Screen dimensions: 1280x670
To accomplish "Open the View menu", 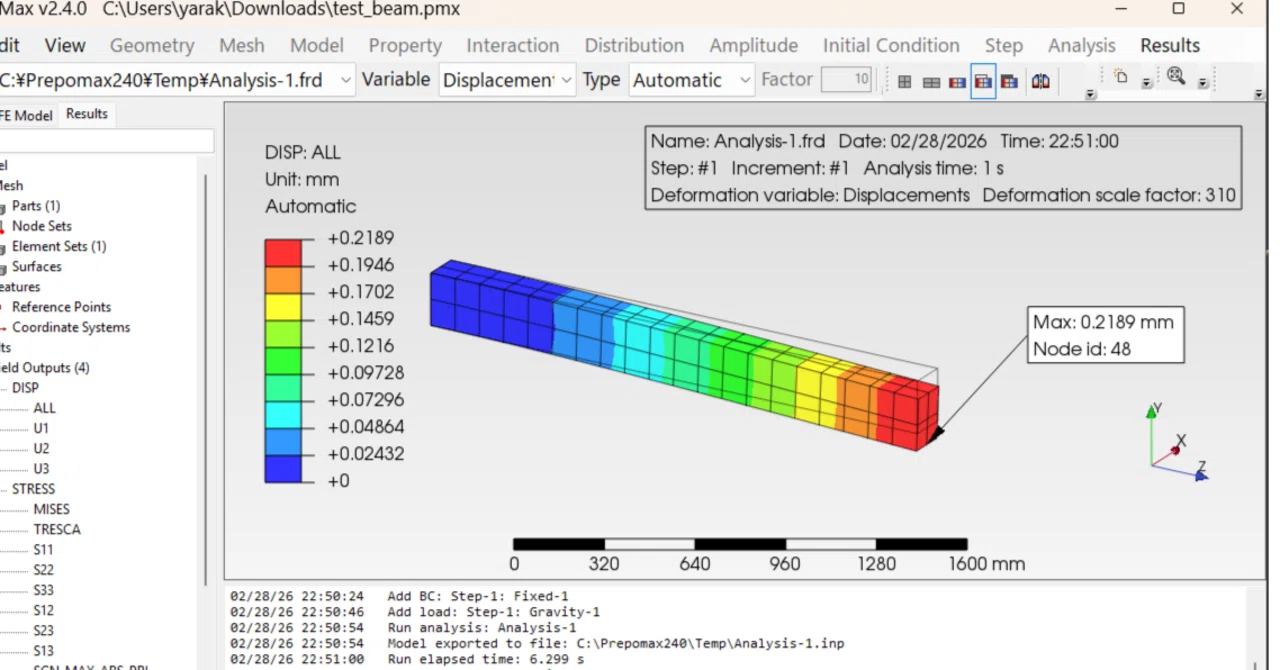I will tap(65, 45).
